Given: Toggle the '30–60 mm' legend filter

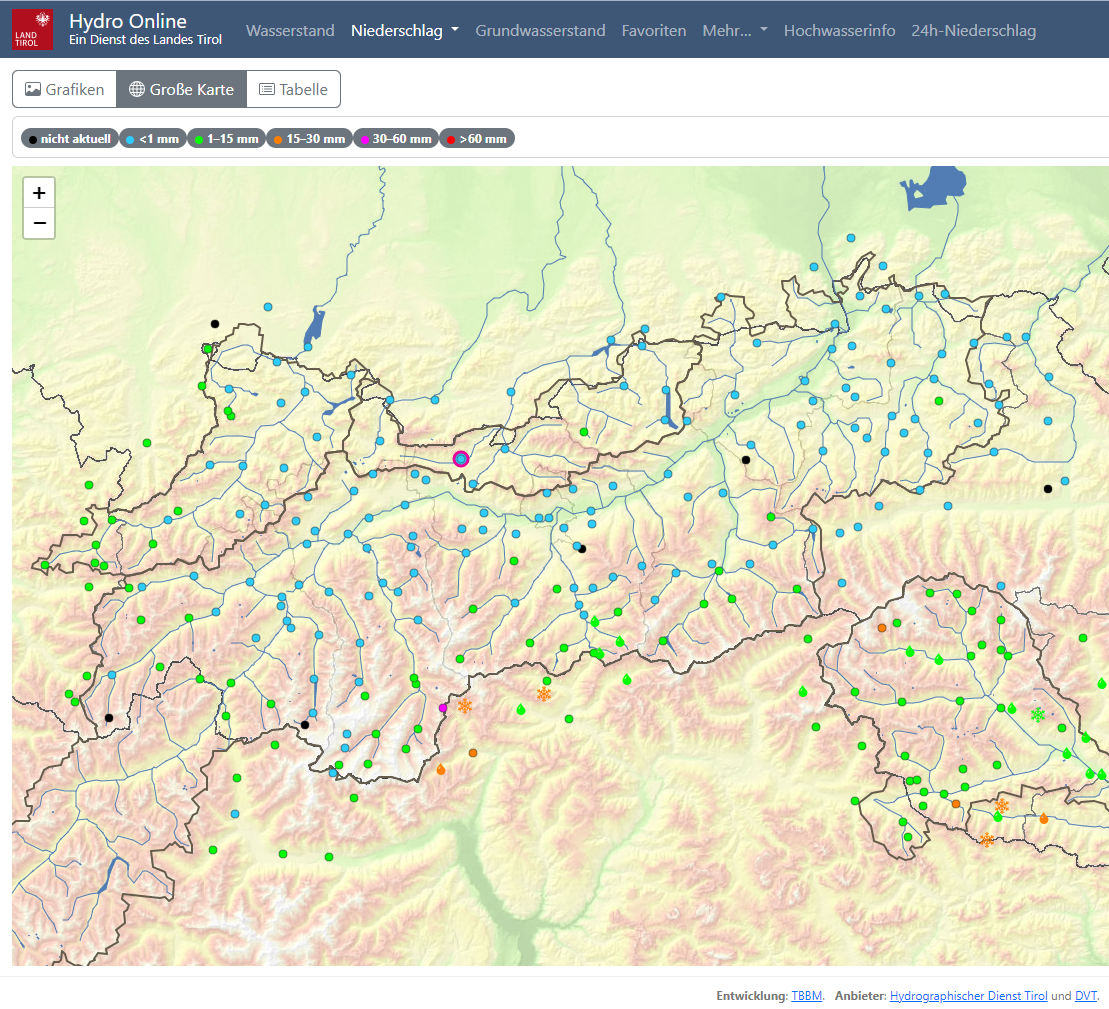Looking at the screenshot, I should coord(396,139).
